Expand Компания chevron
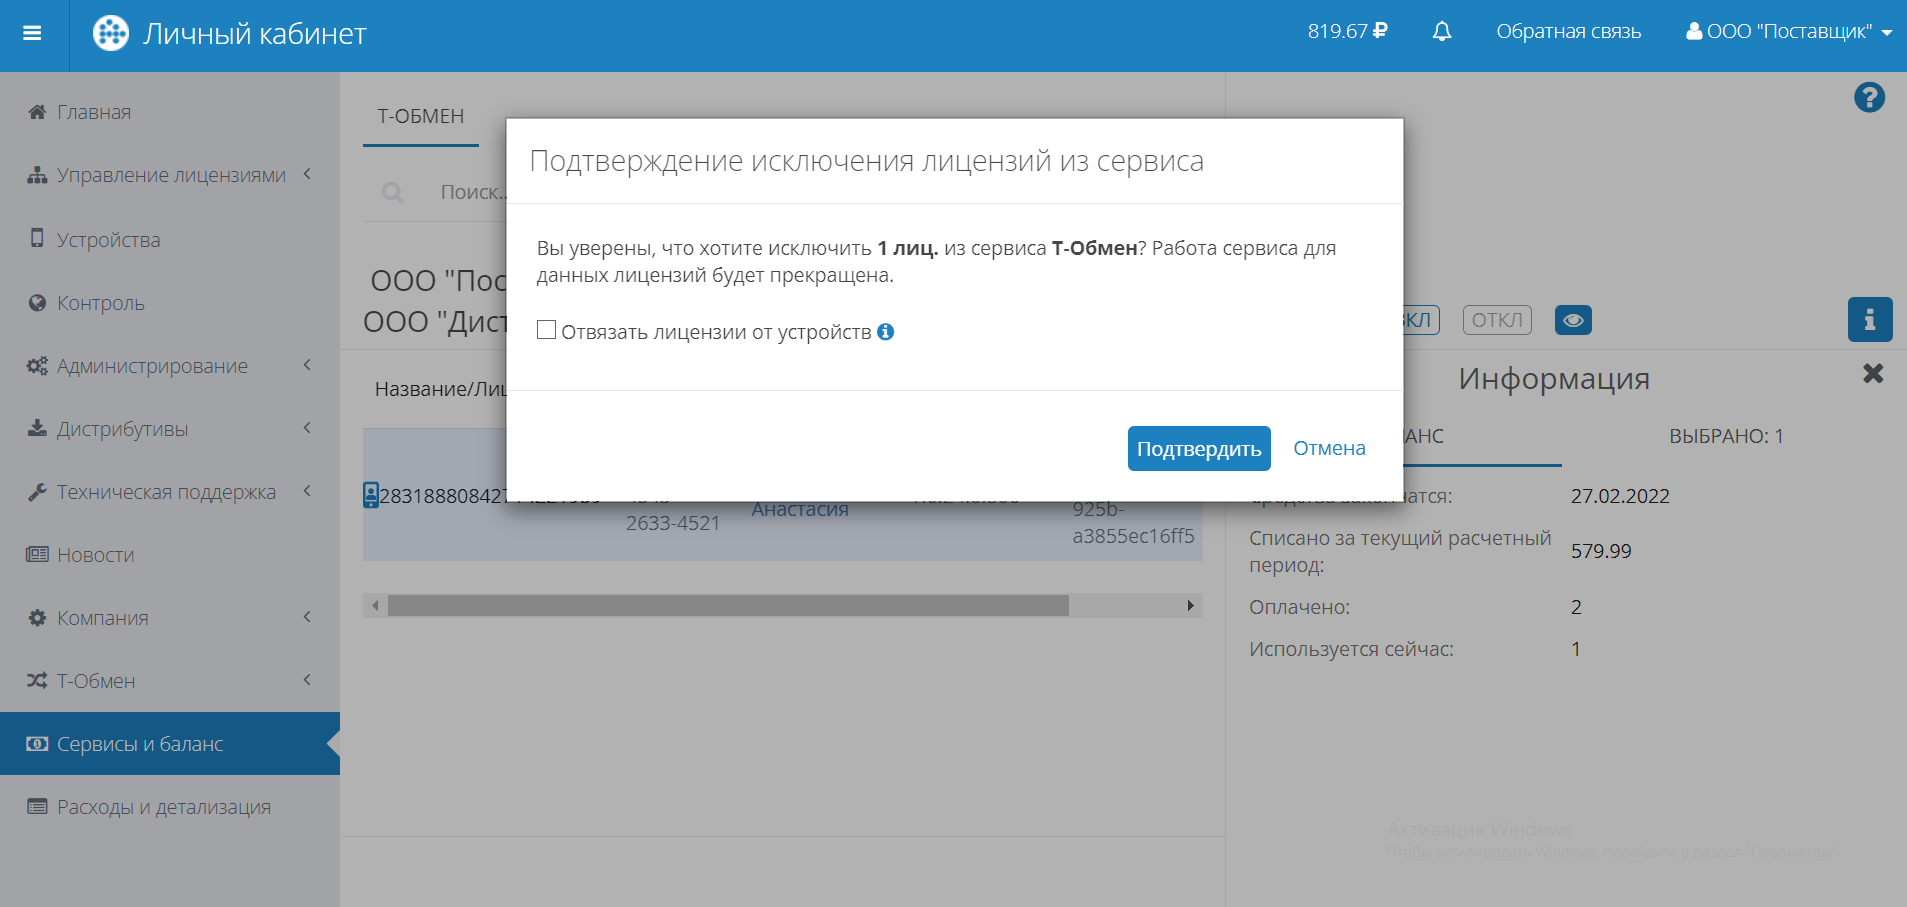 pos(308,617)
